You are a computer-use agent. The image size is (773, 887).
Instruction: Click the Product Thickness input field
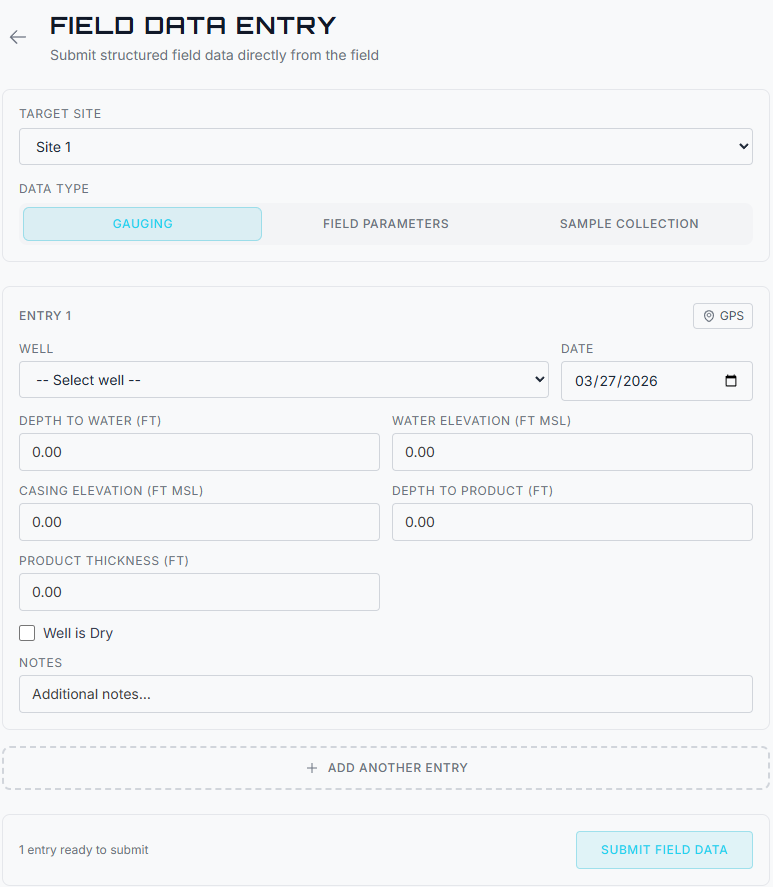[199, 592]
